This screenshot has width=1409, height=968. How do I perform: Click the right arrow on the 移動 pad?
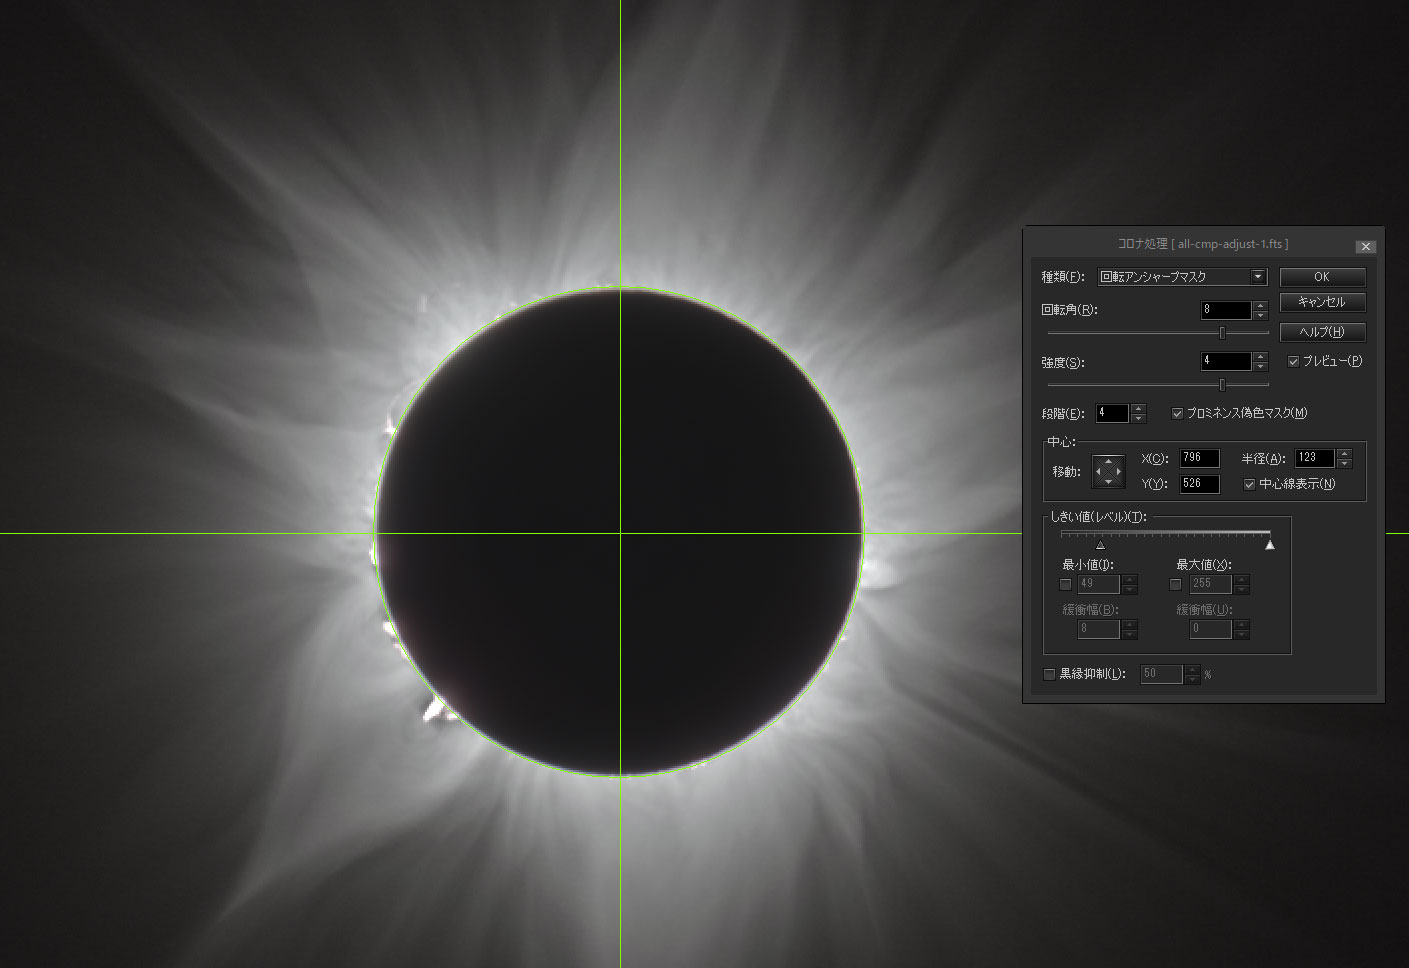point(1120,472)
